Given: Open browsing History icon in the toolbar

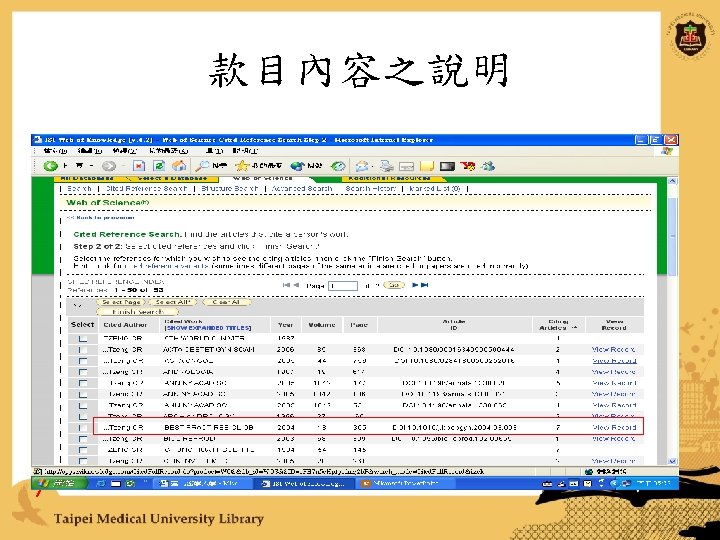Looking at the screenshot, I should click(338, 166).
